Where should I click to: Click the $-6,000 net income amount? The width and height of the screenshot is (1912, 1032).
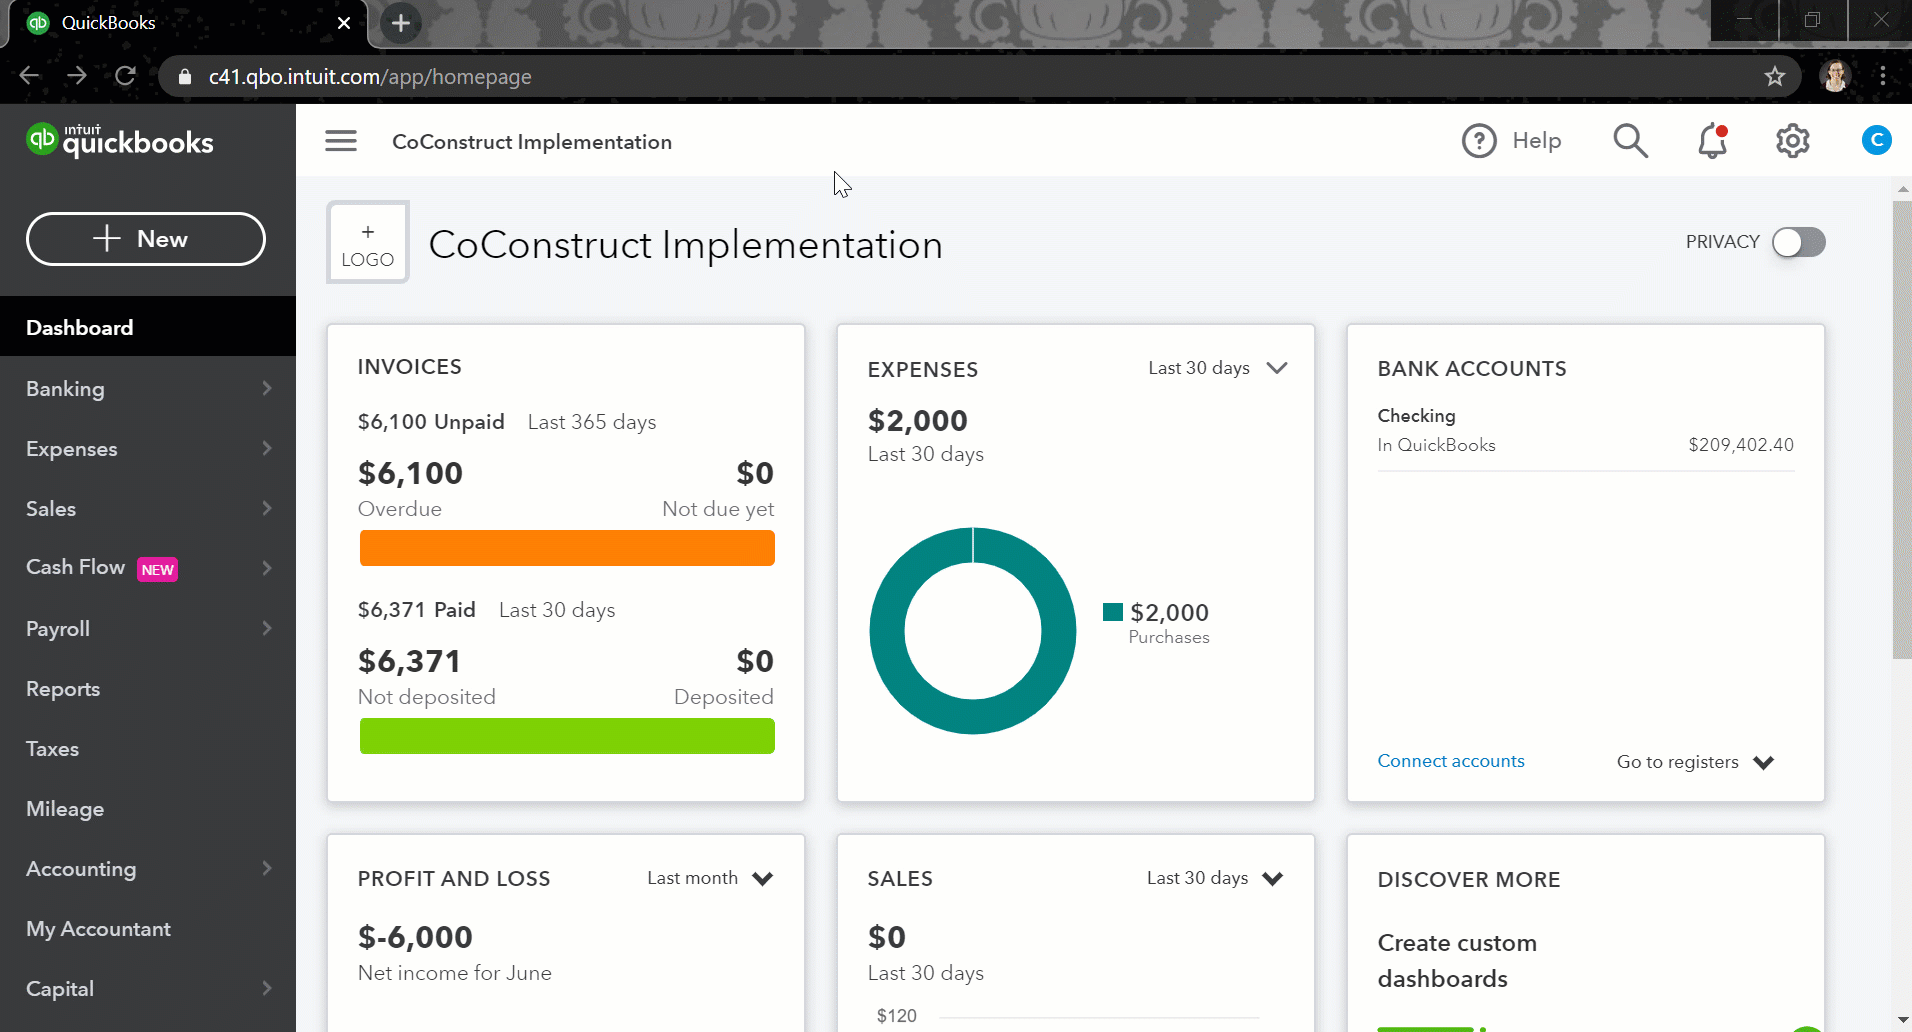click(415, 937)
